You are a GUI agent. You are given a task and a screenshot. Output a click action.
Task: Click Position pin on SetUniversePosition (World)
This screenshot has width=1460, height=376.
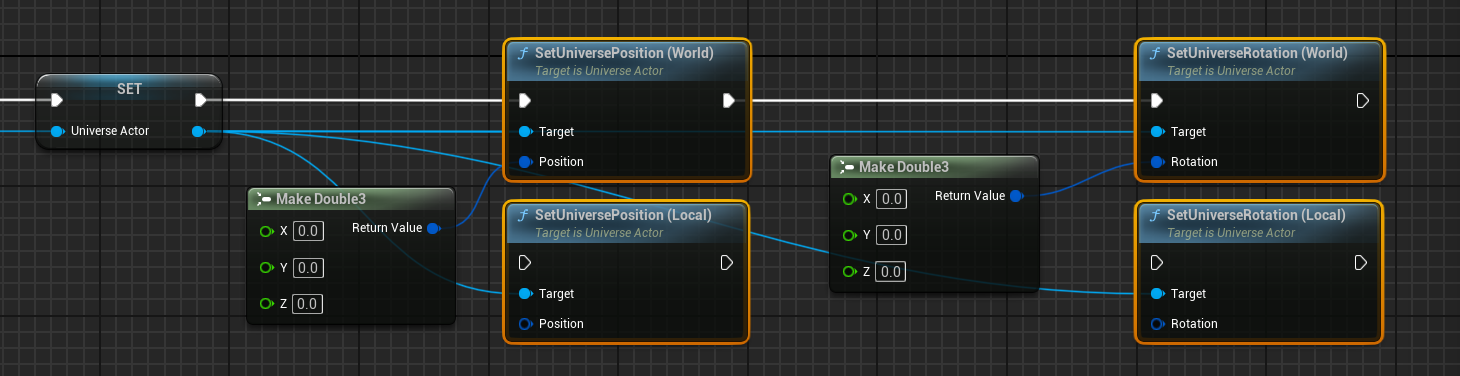click(525, 161)
